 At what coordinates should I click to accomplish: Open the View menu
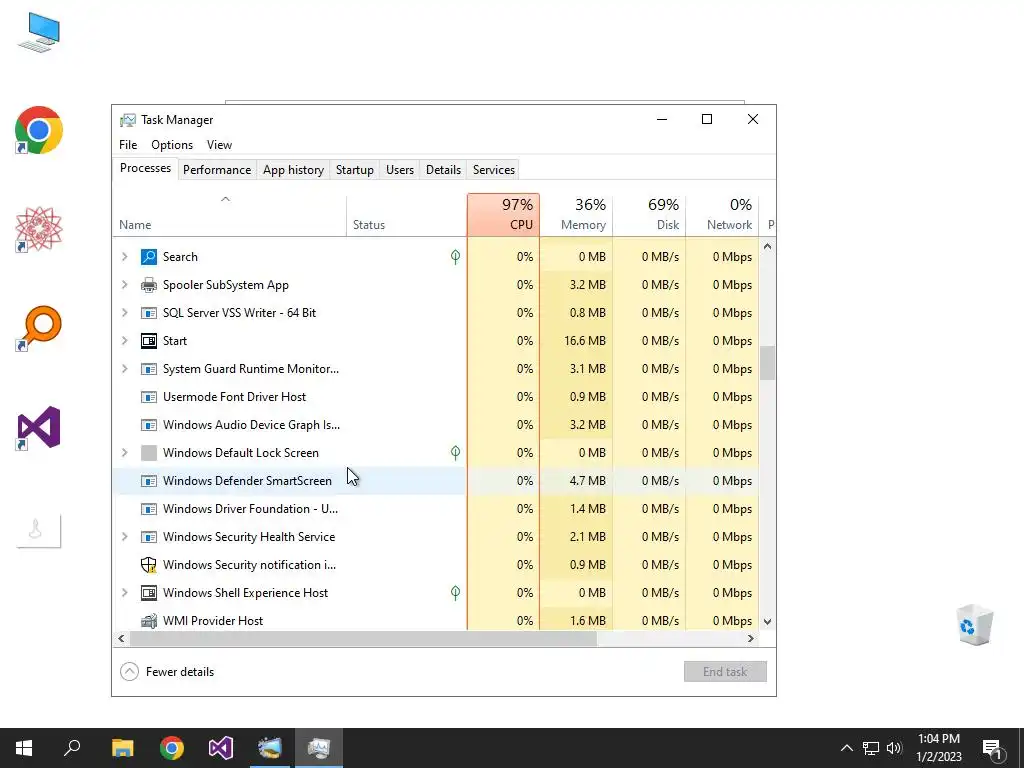coord(219,145)
